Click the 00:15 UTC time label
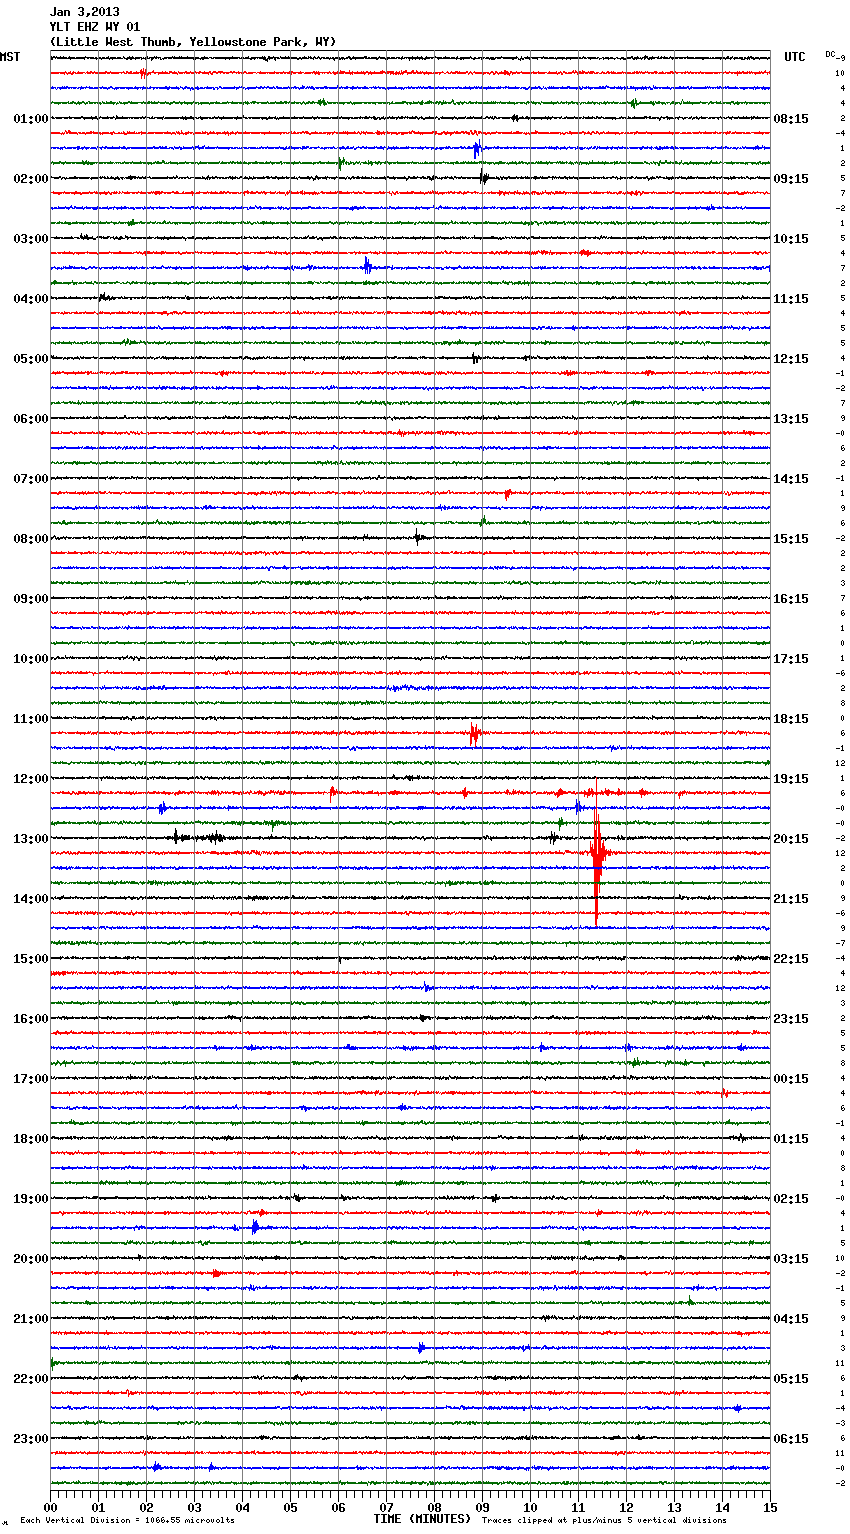Screen dimensions: 850x1534 click(791, 1079)
